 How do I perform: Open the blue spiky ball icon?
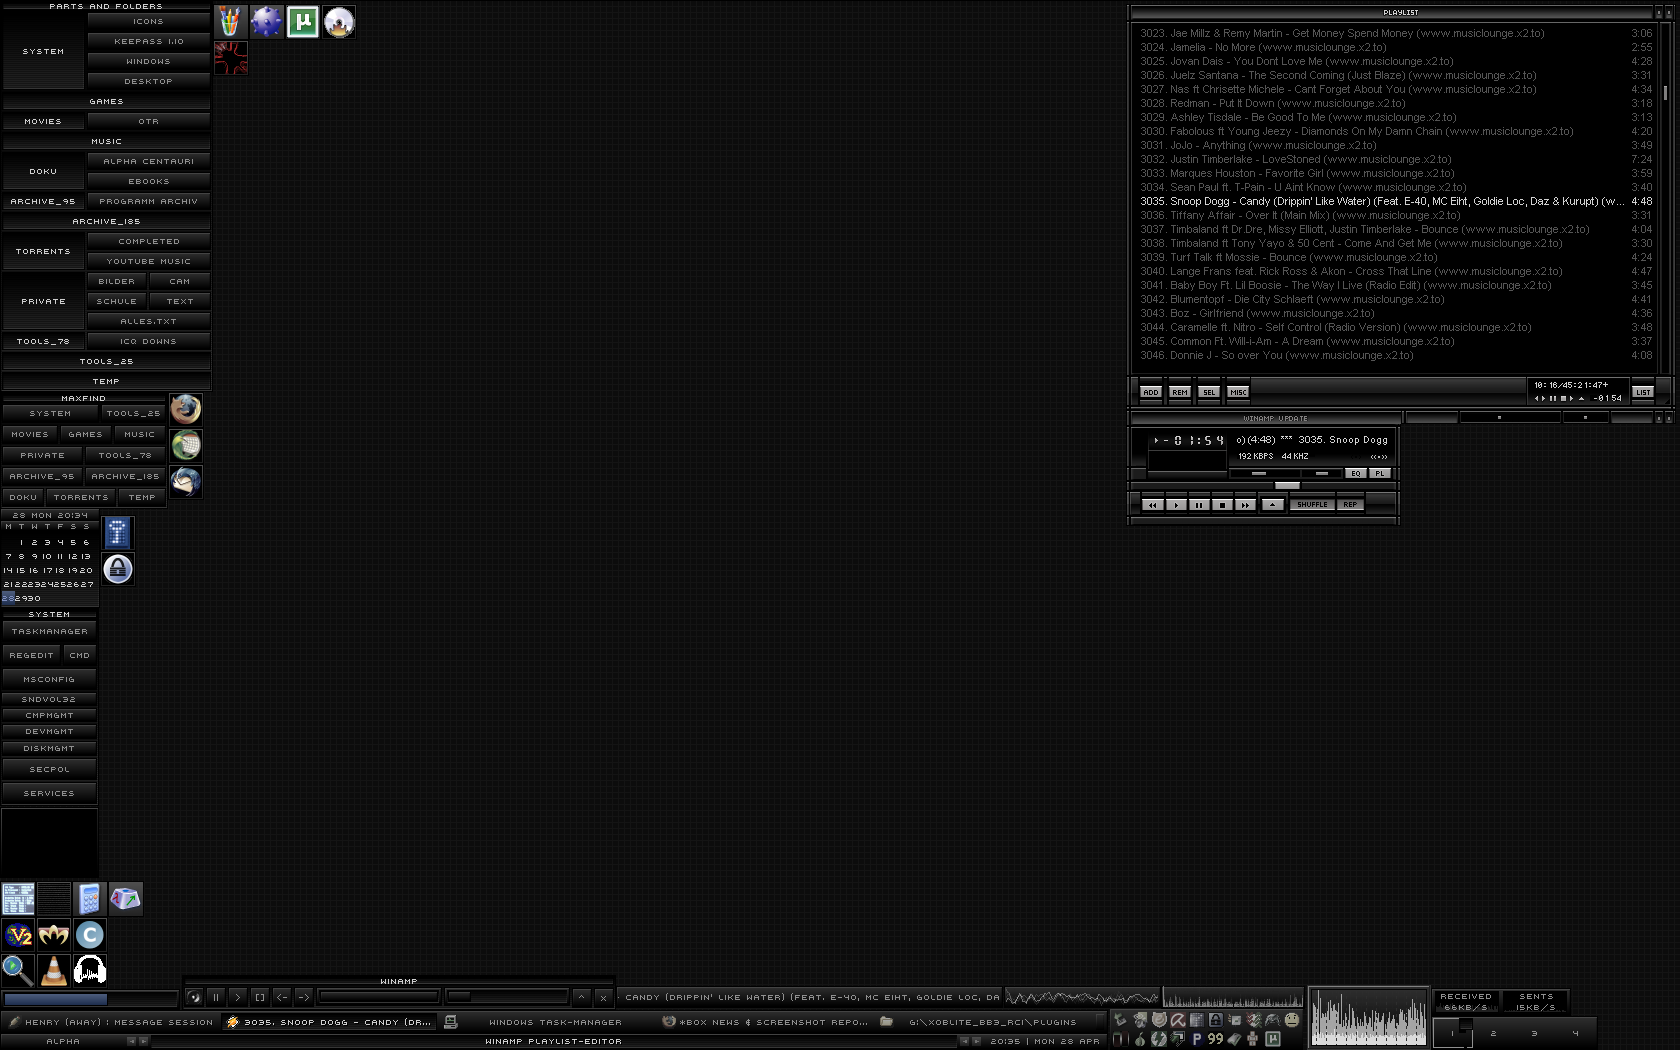click(x=267, y=21)
